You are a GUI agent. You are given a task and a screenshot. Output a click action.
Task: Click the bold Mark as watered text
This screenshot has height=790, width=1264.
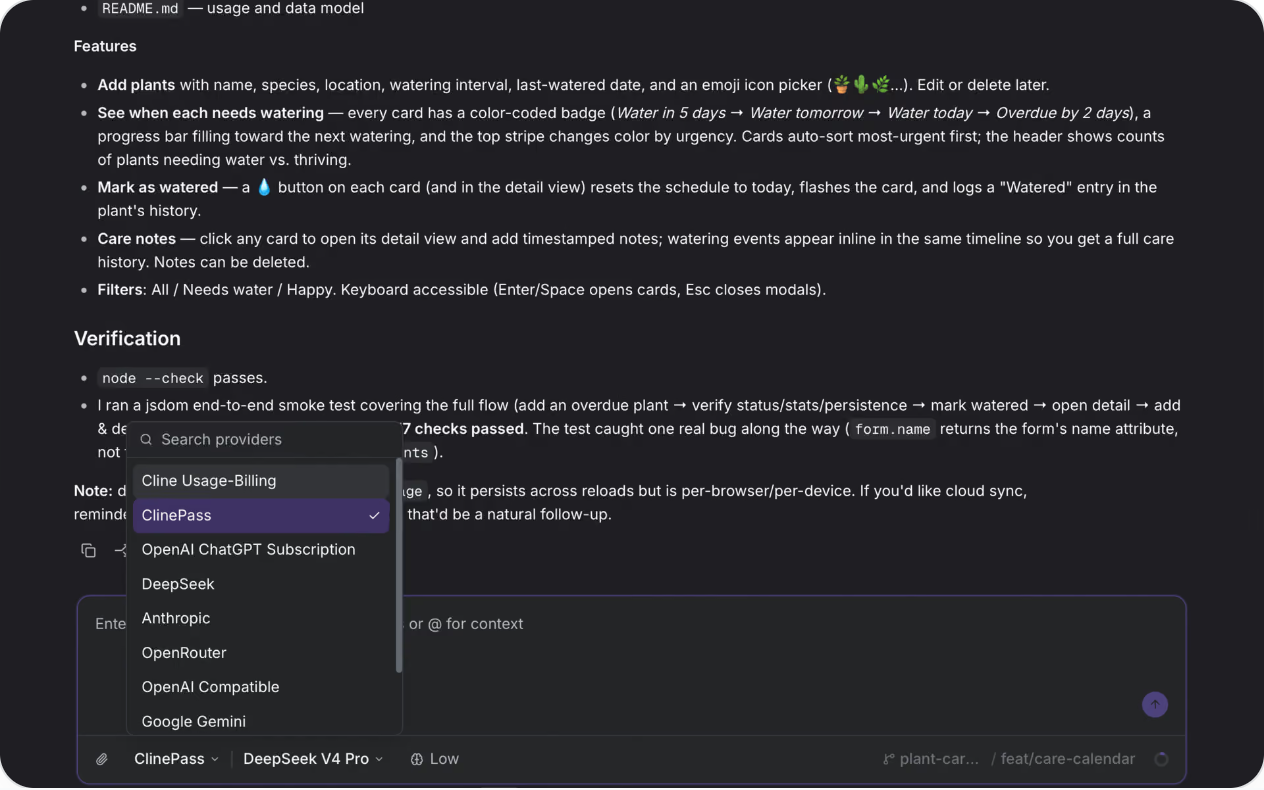click(158, 187)
